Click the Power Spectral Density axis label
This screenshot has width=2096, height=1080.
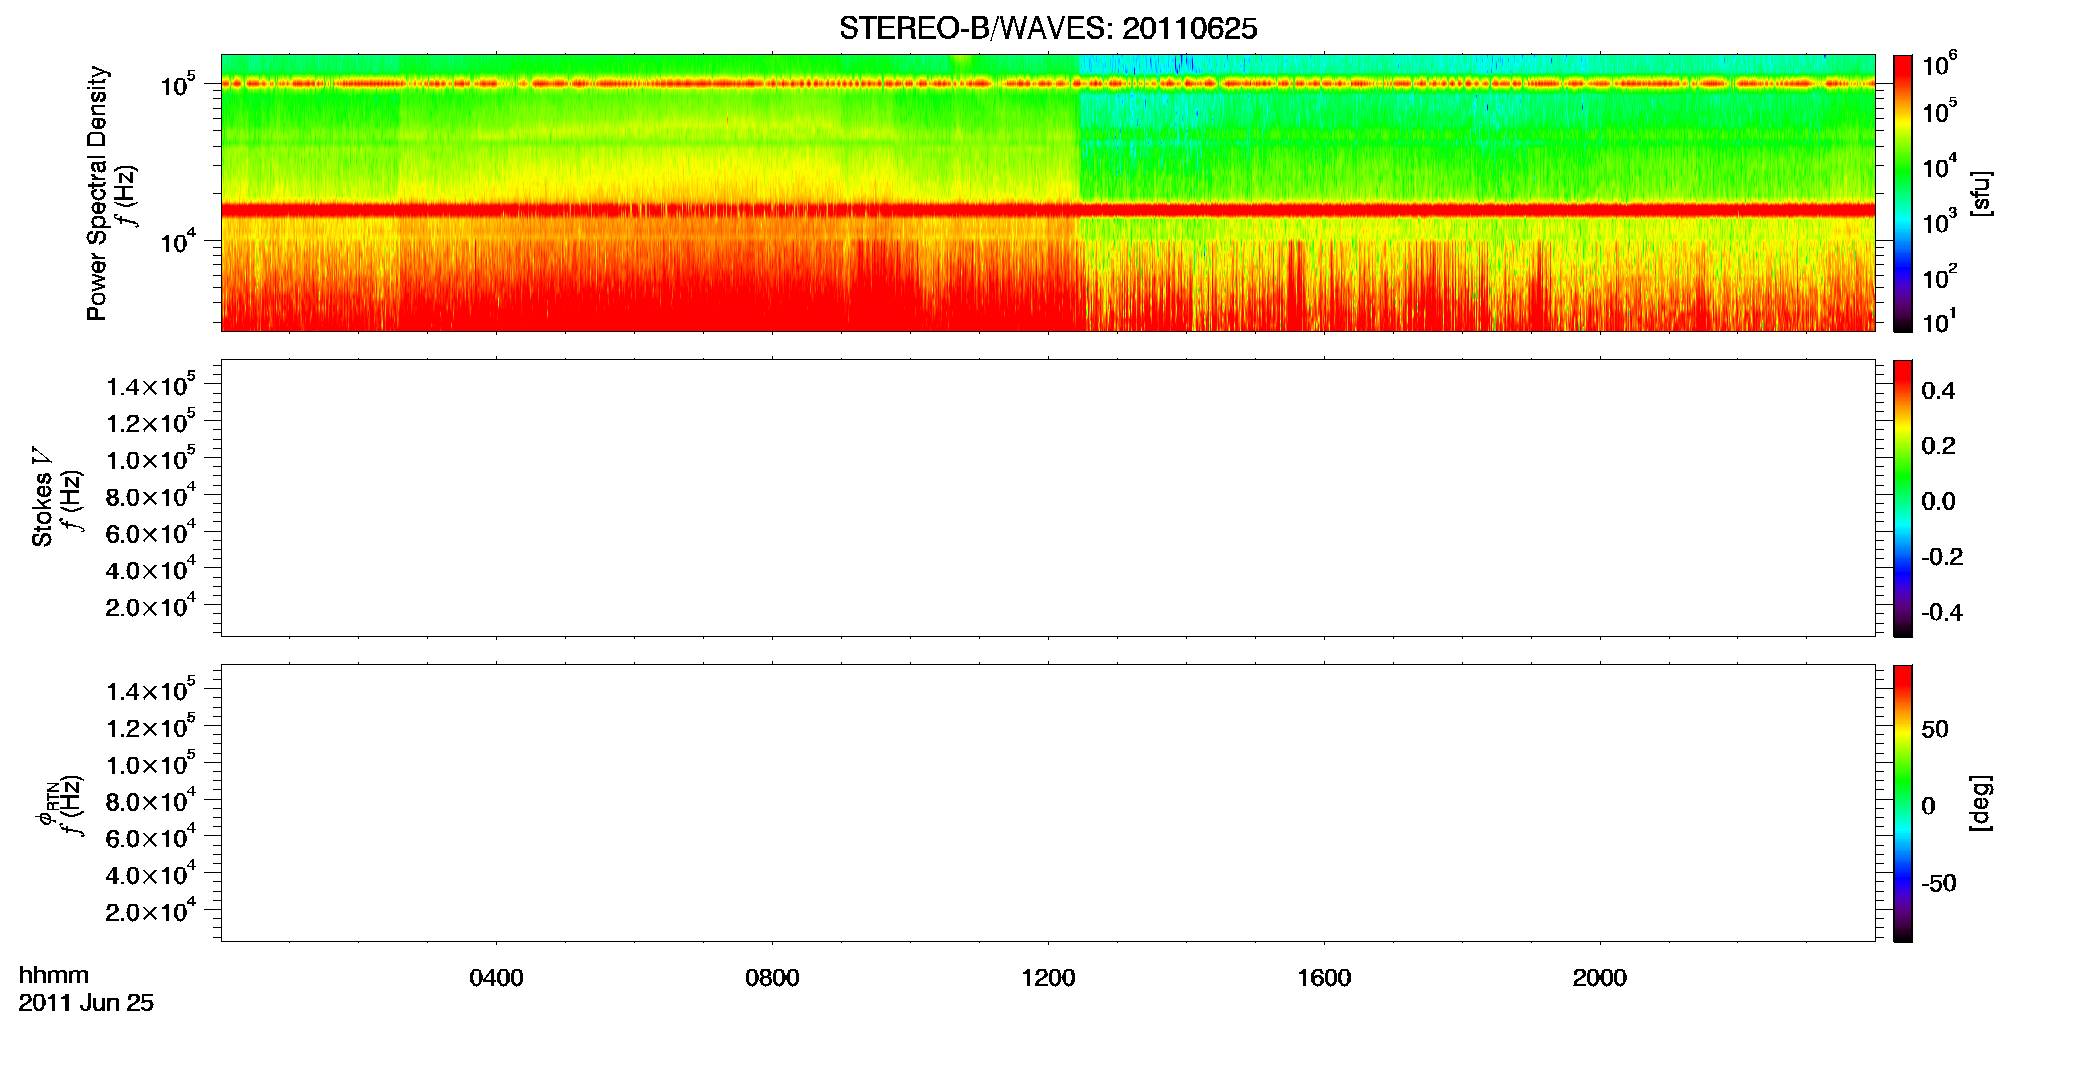coord(97,193)
